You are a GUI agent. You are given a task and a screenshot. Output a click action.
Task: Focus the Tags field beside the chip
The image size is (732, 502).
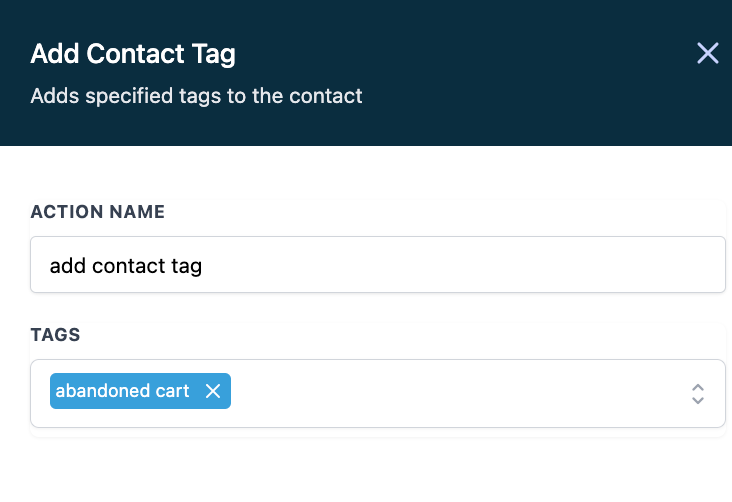click(x=450, y=393)
